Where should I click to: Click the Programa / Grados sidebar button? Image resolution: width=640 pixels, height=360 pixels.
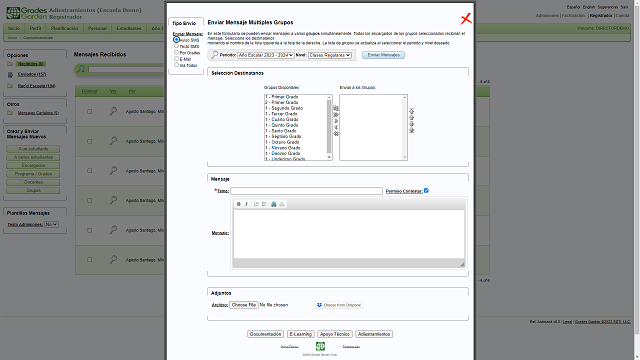click(x=33, y=174)
